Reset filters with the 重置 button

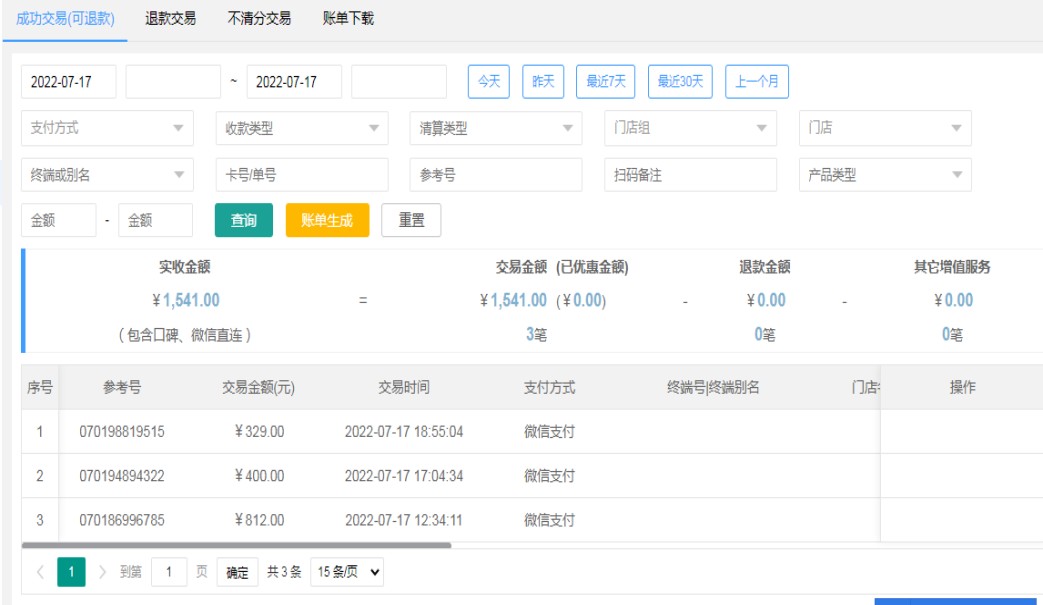click(x=411, y=220)
